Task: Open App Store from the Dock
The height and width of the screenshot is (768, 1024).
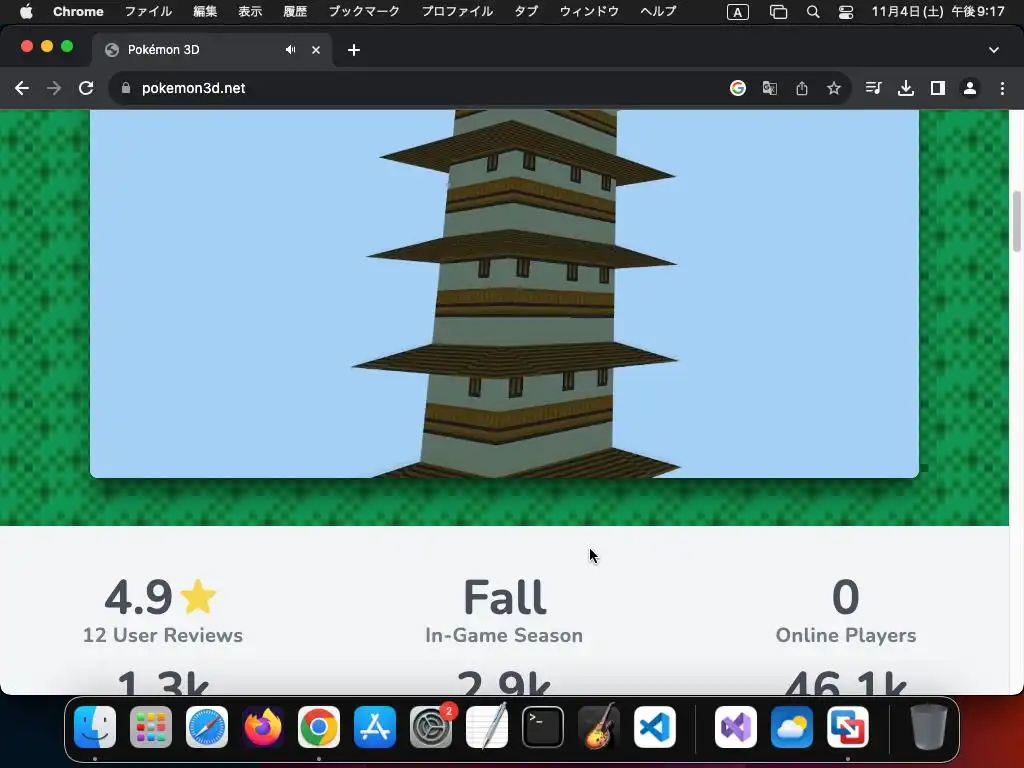Action: coord(375,727)
